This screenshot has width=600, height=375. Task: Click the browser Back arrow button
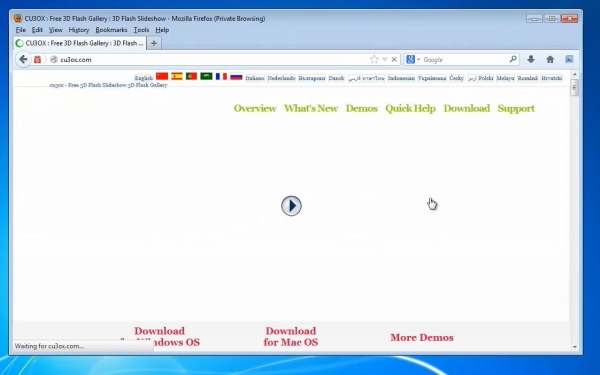23,59
